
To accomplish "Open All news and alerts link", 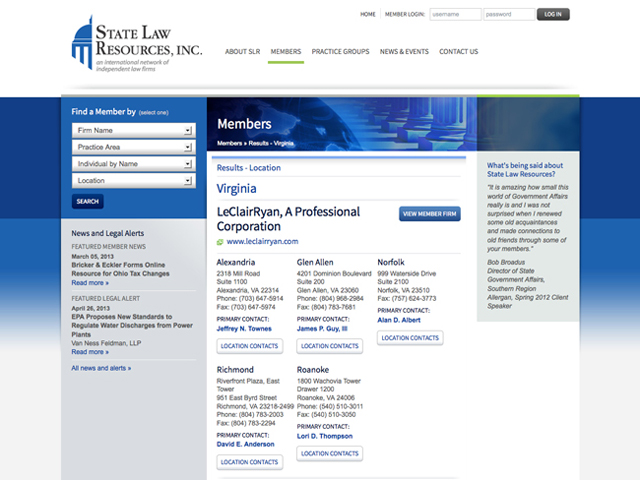I will coord(101,368).
